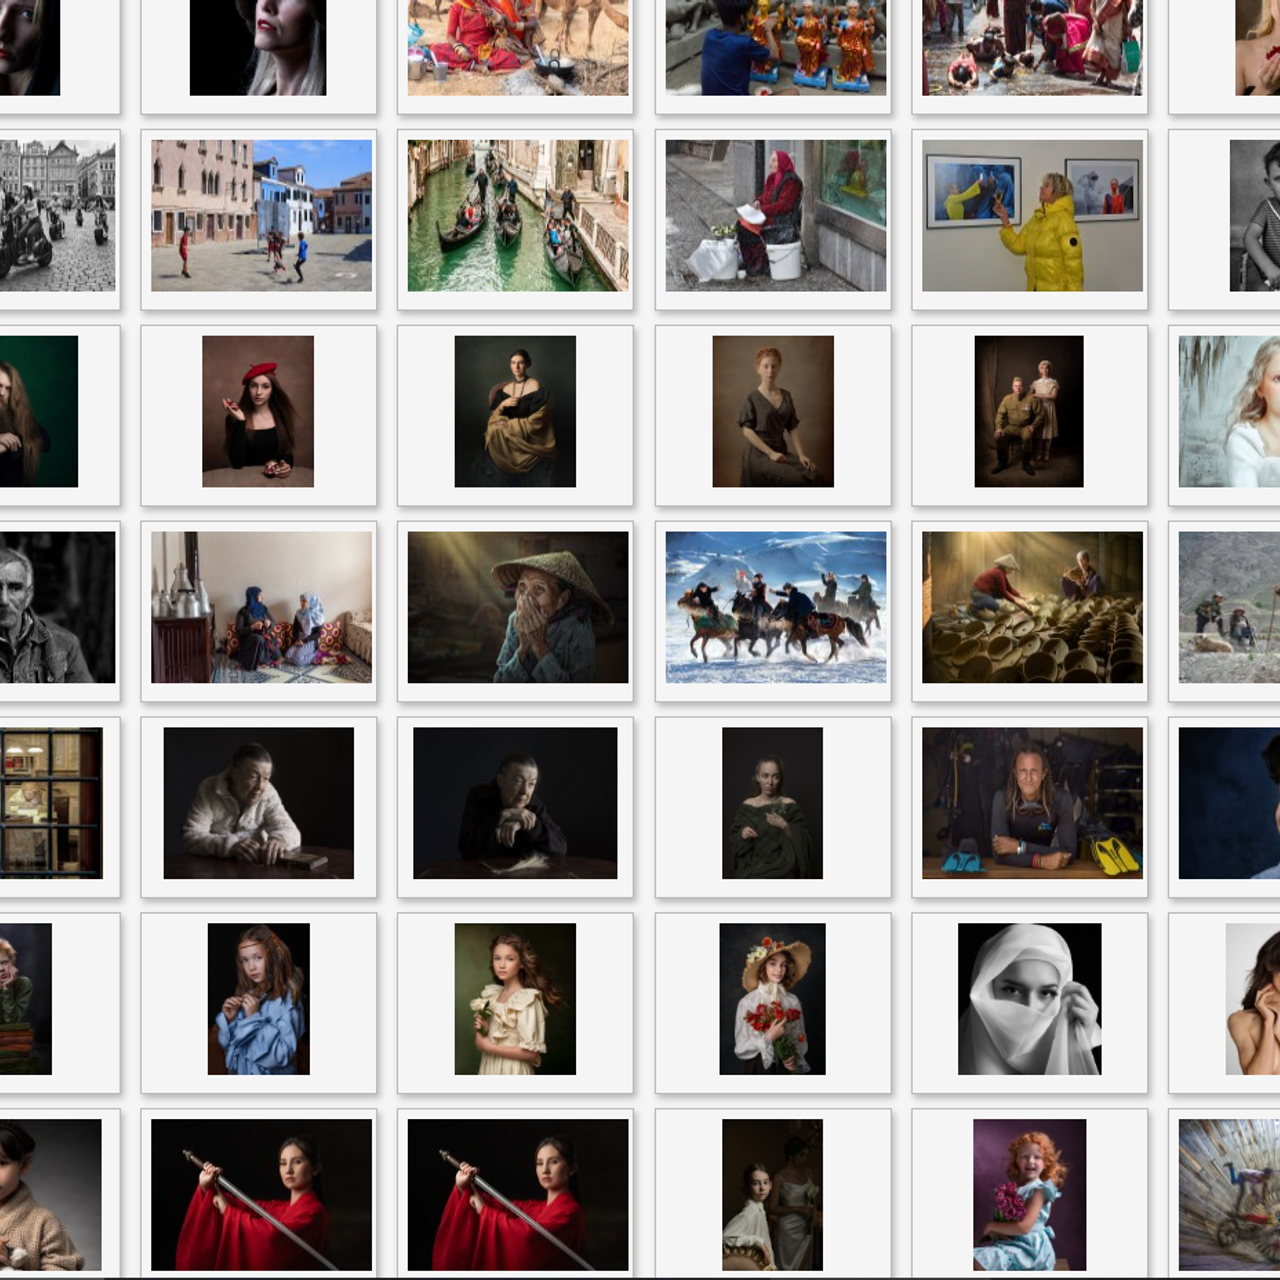Image resolution: width=1280 pixels, height=1280 pixels.
Task: Select the girl in blue shirt portrait
Action: (258, 1000)
